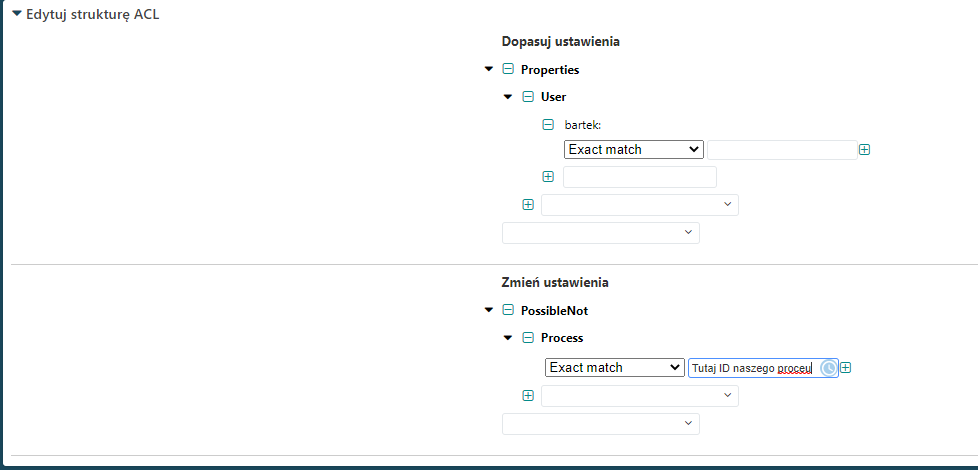Click the minus icon beside PossibleNot

click(508, 311)
